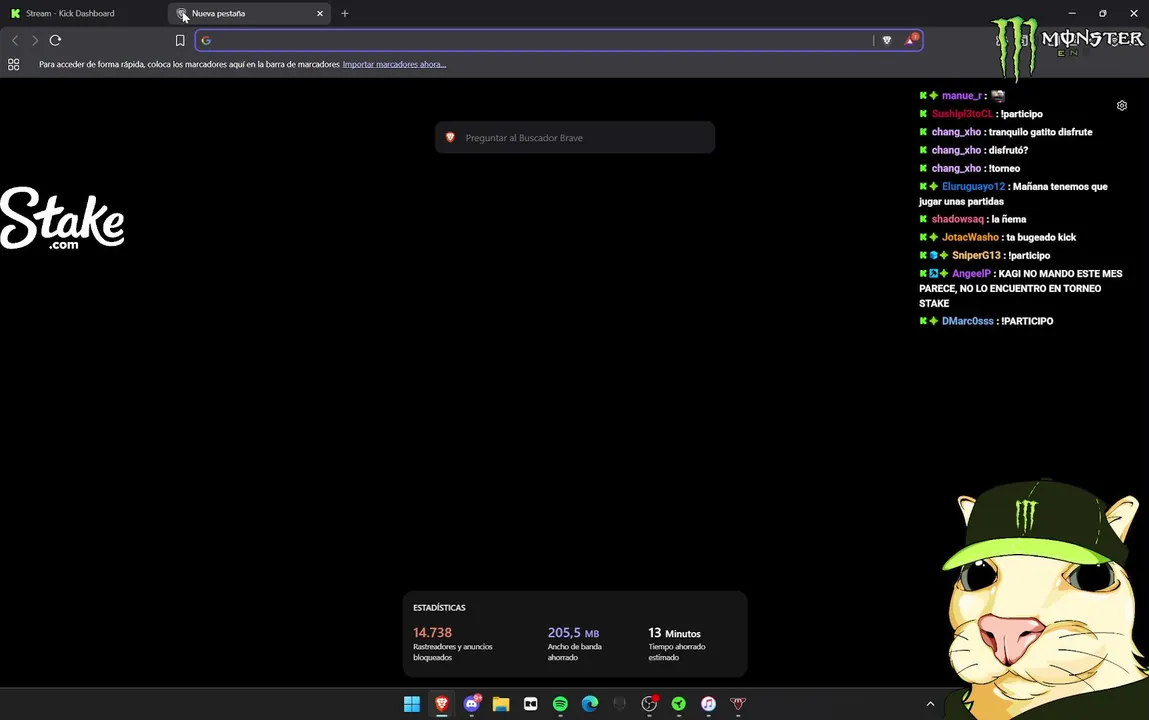Image resolution: width=1149 pixels, height=720 pixels.
Task: Open Microsoft Edge from the taskbar
Action: coord(590,704)
